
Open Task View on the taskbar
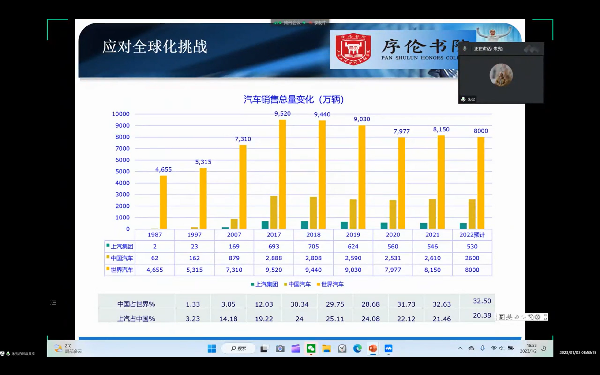(264, 349)
